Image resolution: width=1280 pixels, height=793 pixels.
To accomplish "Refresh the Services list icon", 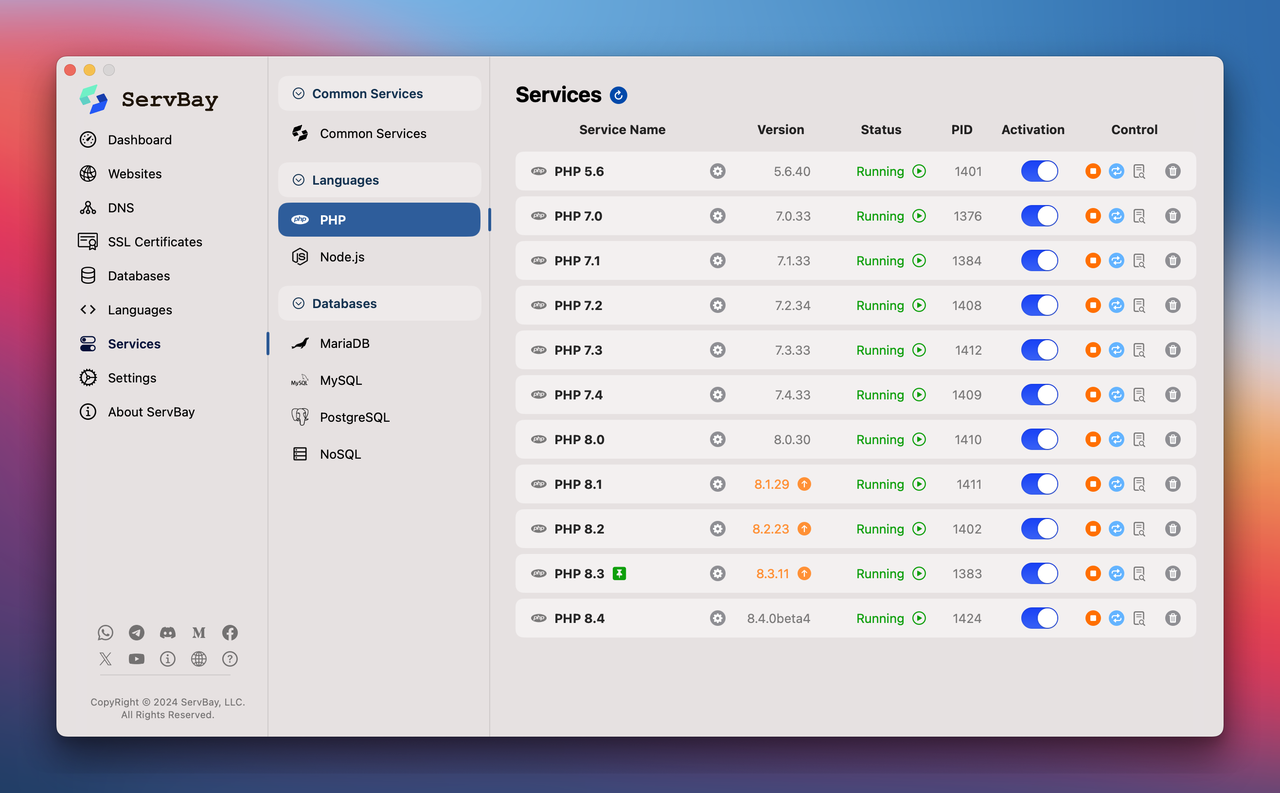I will [x=618, y=95].
